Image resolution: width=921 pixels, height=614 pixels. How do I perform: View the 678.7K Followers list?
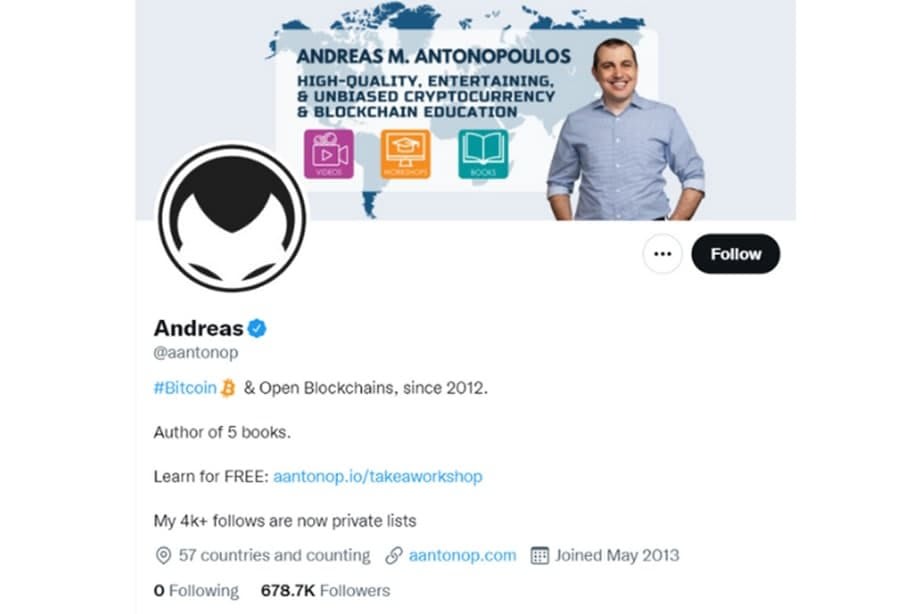(325, 590)
